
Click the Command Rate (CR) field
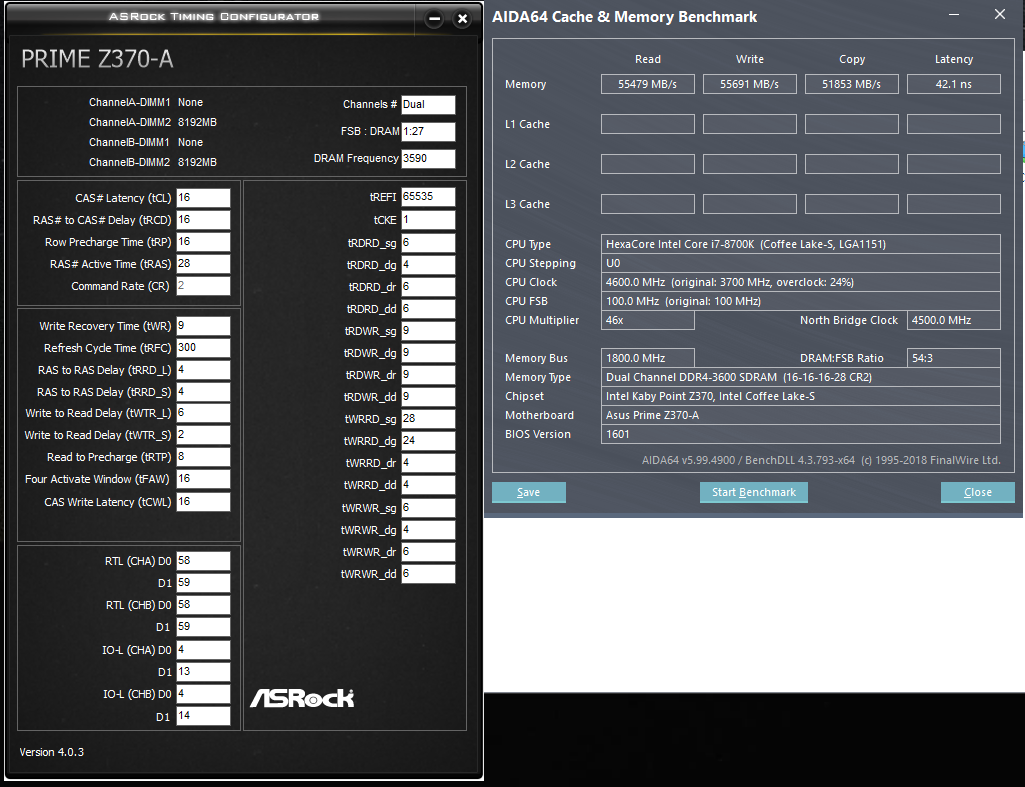pos(203,286)
